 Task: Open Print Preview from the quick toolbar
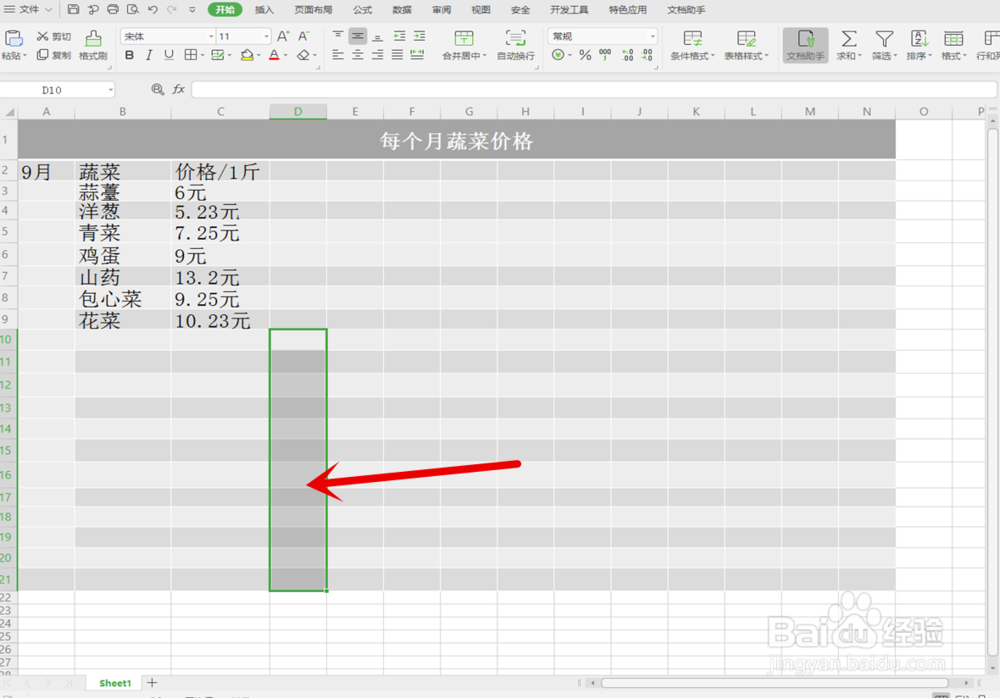[133, 10]
